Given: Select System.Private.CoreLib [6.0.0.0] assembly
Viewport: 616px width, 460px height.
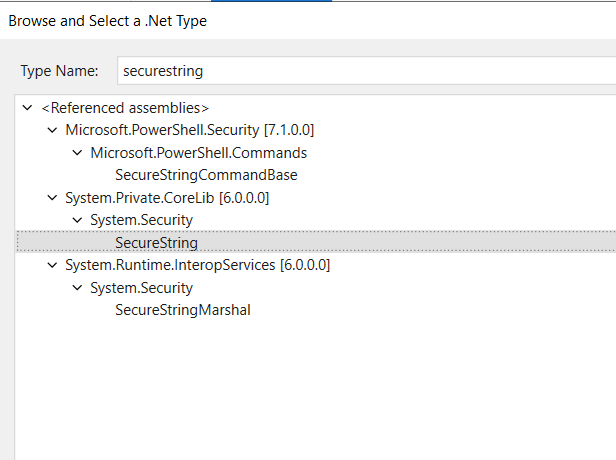Looking at the screenshot, I should pos(167,198).
